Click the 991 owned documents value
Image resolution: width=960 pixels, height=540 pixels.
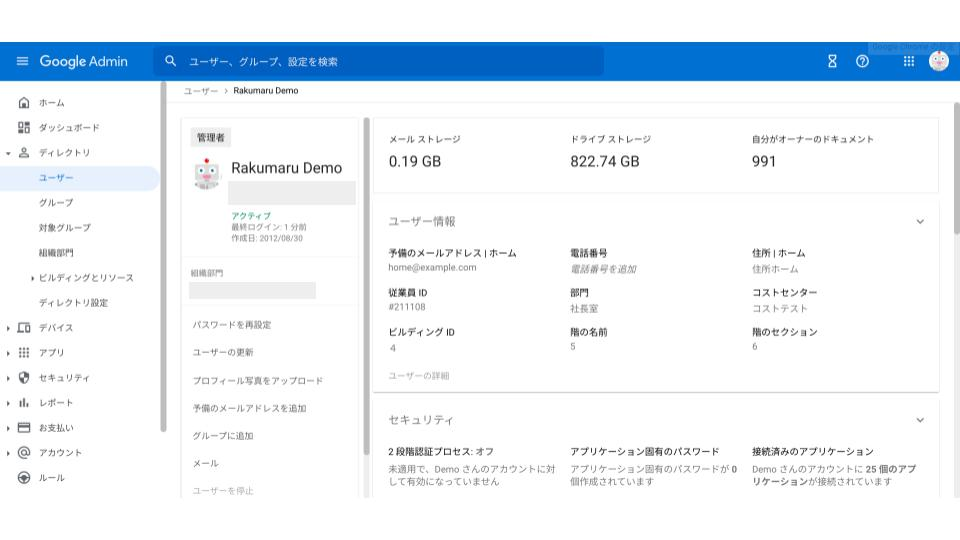coord(764,162)
